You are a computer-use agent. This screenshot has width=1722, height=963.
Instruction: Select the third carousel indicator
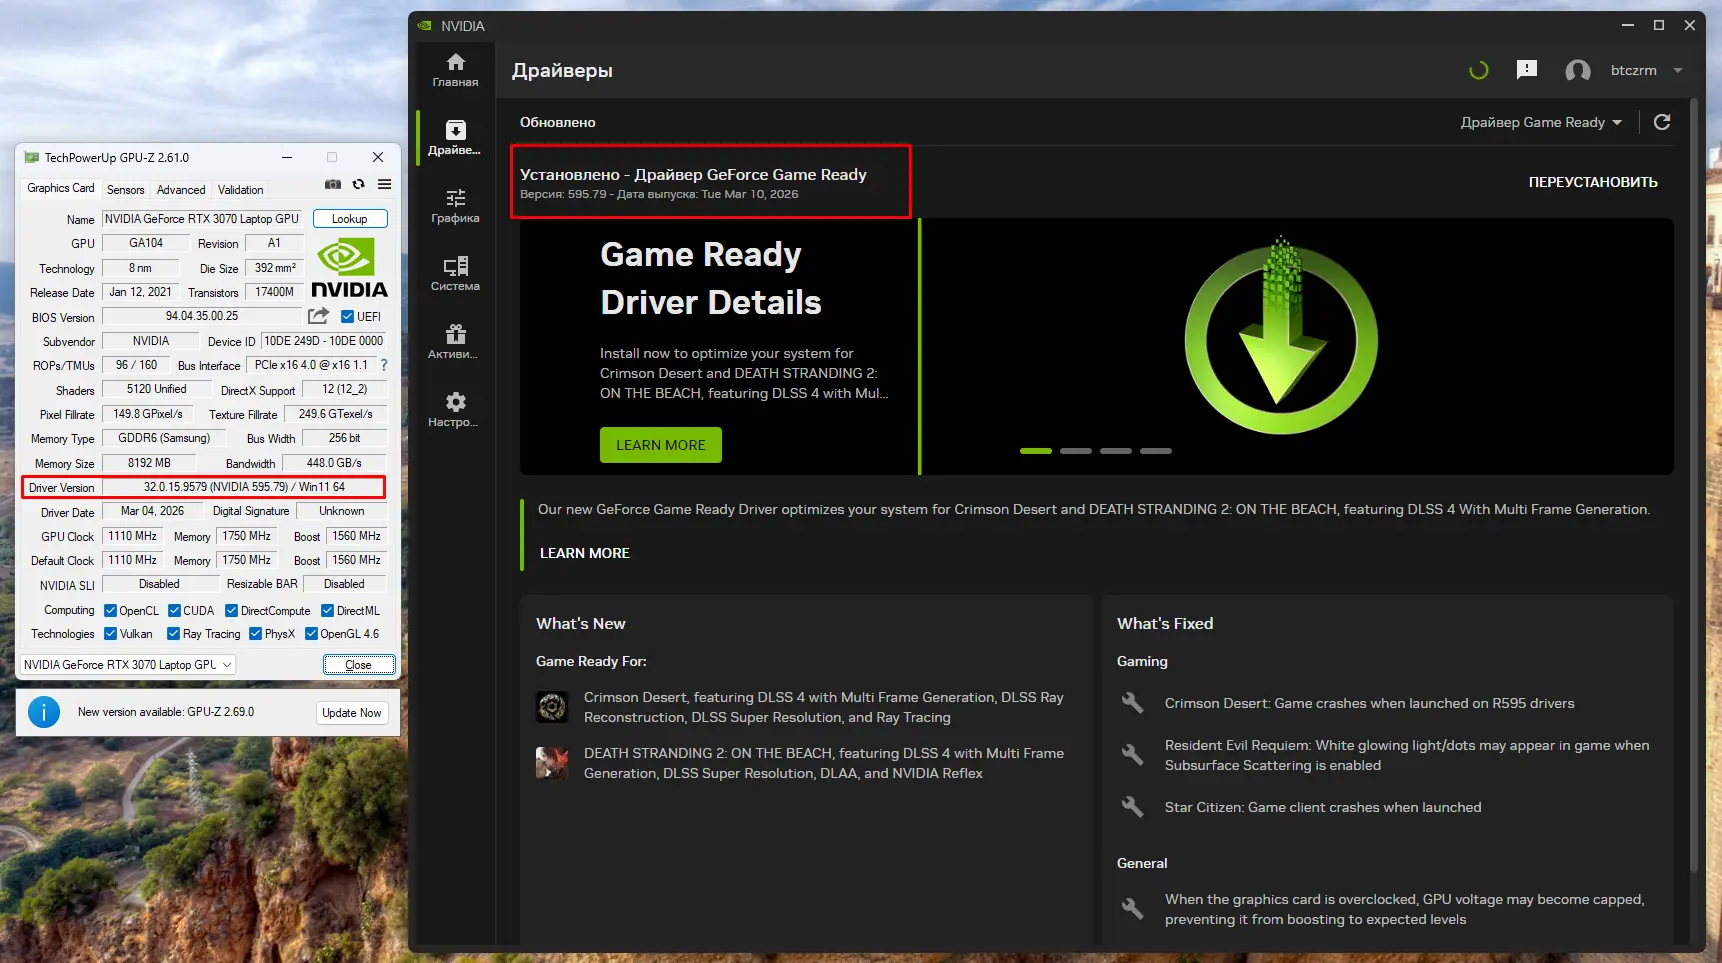1116,451
